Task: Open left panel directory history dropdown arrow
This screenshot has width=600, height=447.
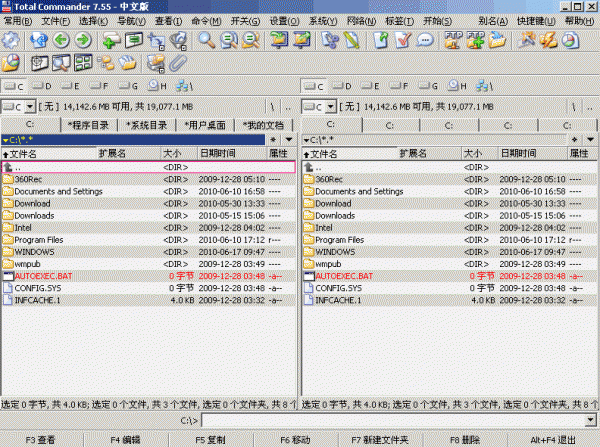Action: (x=289, y=140)
